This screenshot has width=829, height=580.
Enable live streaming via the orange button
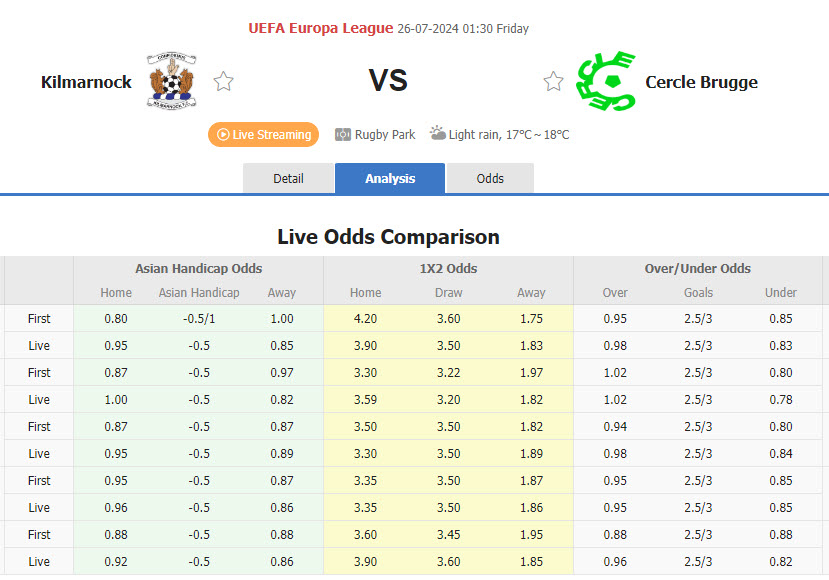tap(263, 134)
